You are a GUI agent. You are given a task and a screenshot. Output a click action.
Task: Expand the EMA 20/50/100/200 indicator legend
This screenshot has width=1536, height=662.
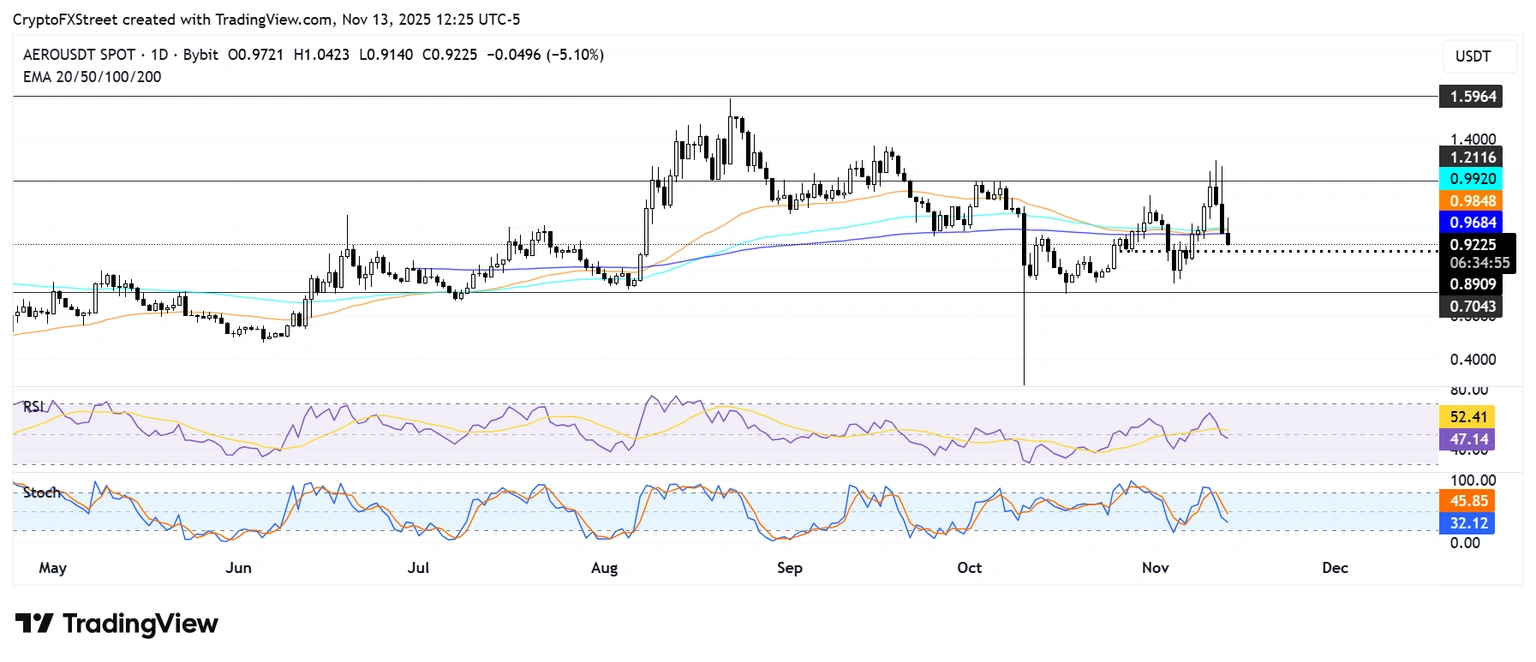pos(92,77)
